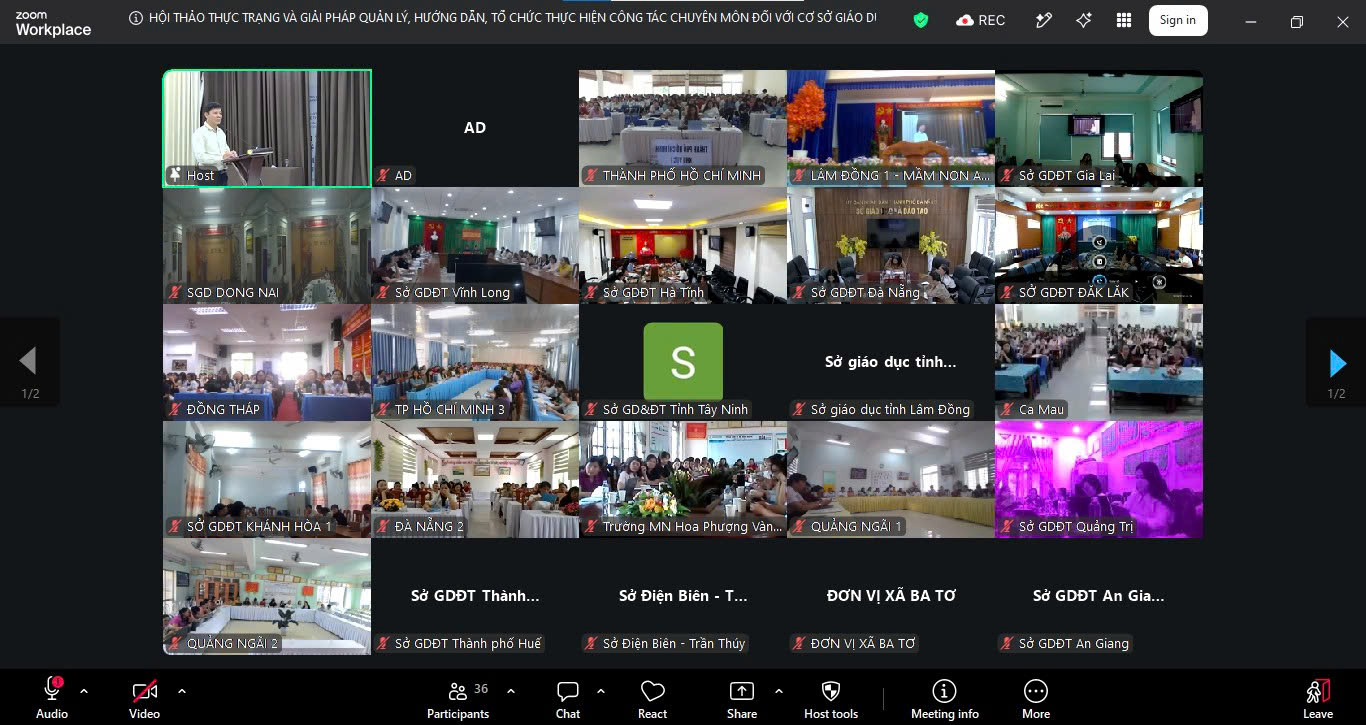
Task: Expand the arrow next to Audio
Action: pyautogui.click(x=84, y=691)
